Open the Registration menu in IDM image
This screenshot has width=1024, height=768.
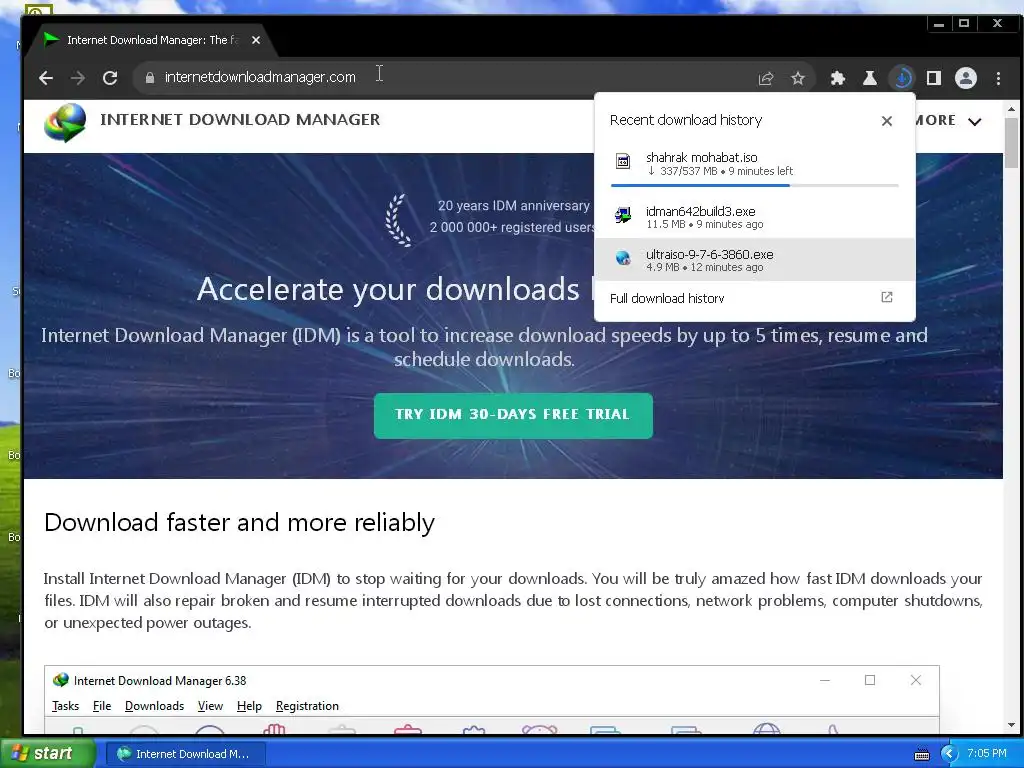click(307, 706)
